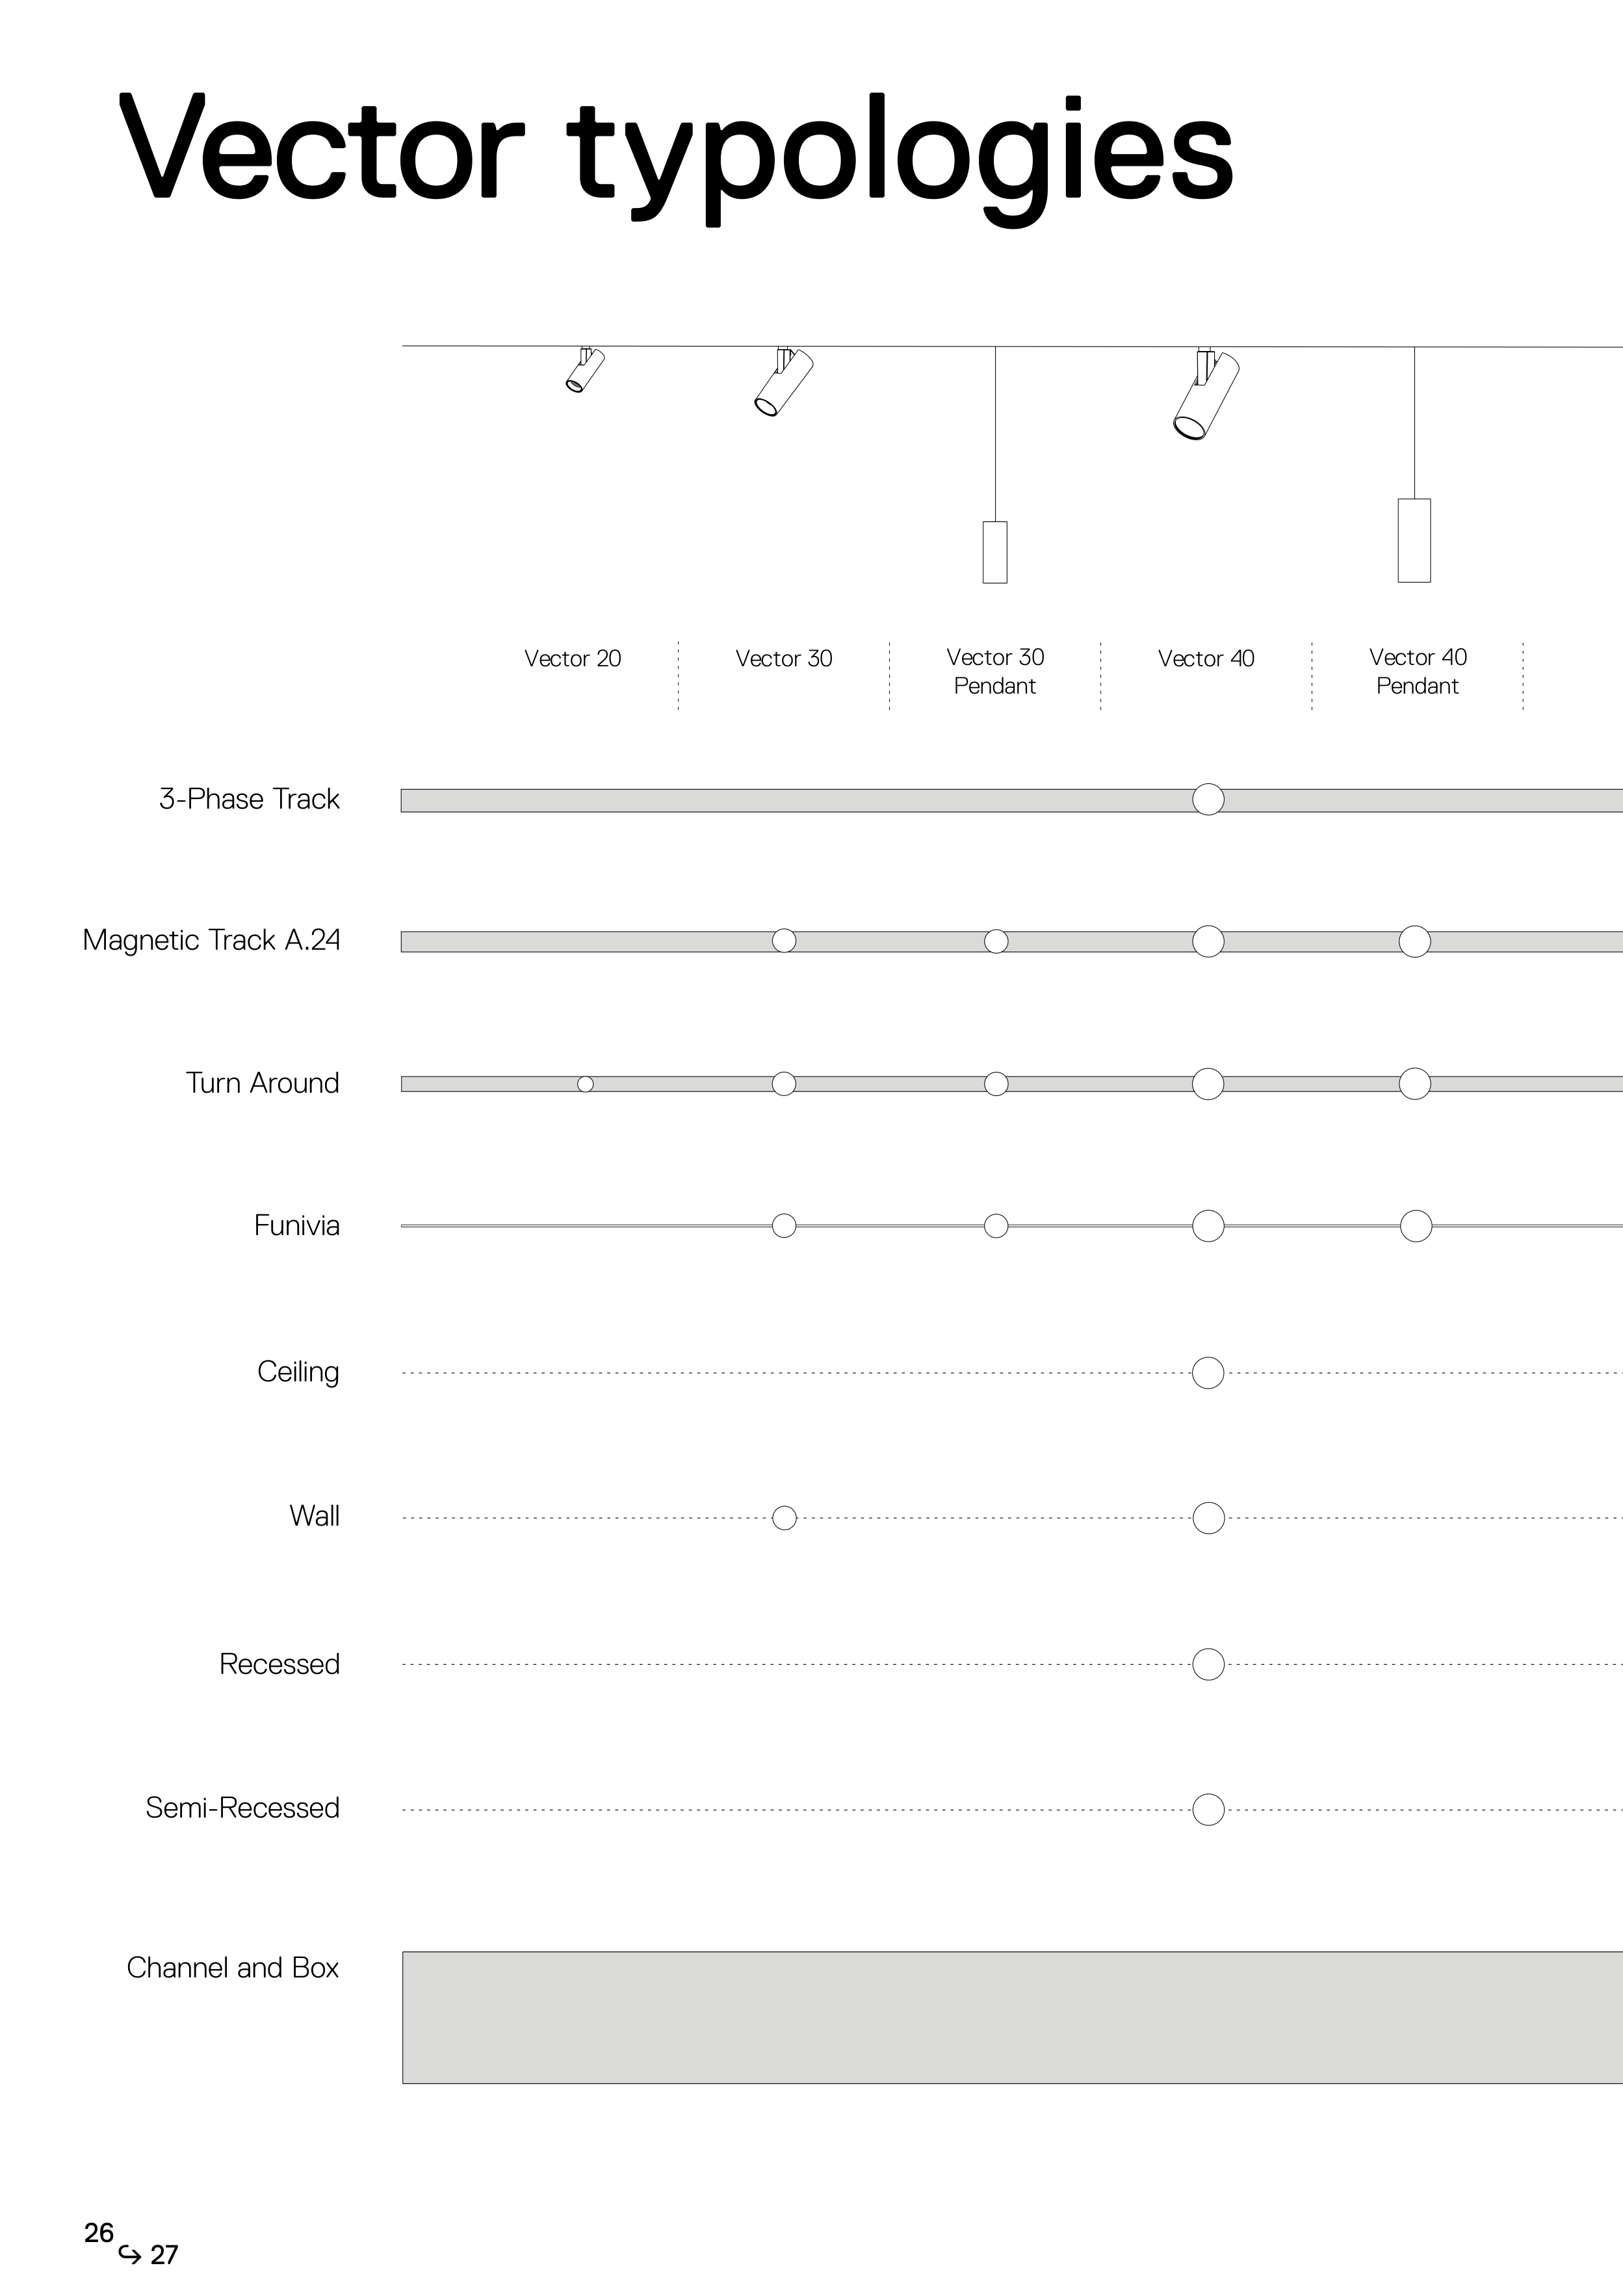This screenshot has width=1623, height=2296.
Task: Click the Semi-Recessed circle for Vector 40
Action: click(x=1208, y=1810)
